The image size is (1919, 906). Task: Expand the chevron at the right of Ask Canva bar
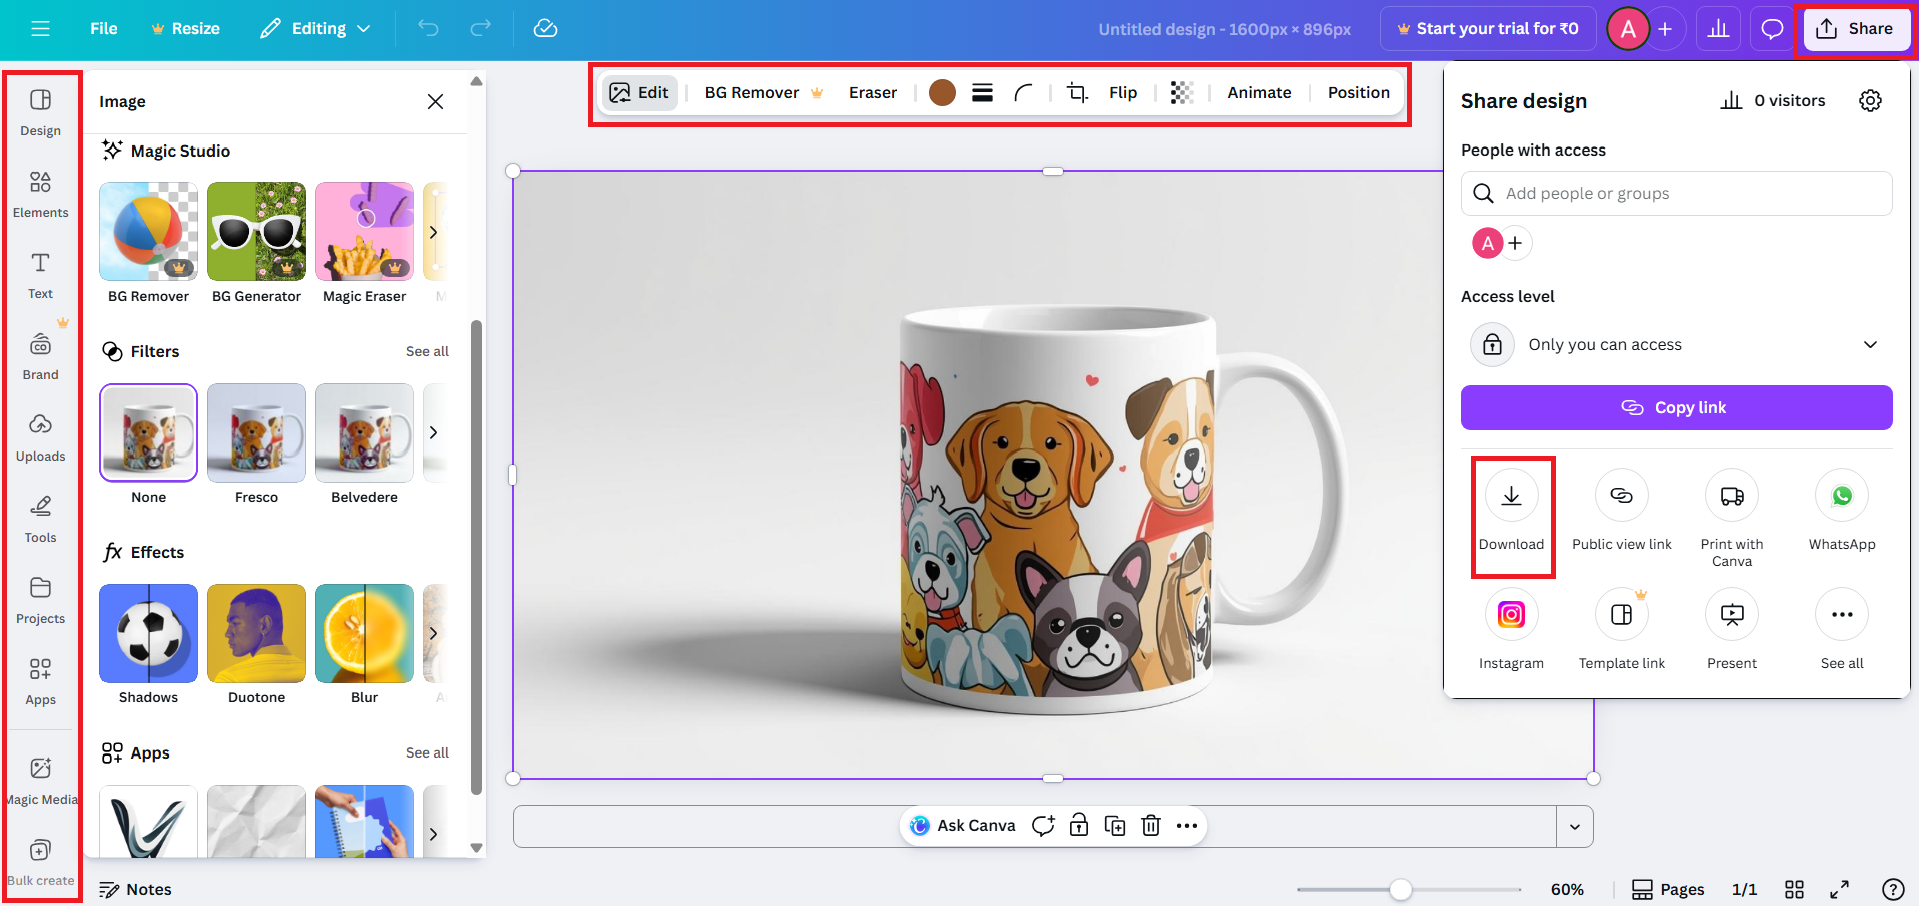coord(1575,826)
